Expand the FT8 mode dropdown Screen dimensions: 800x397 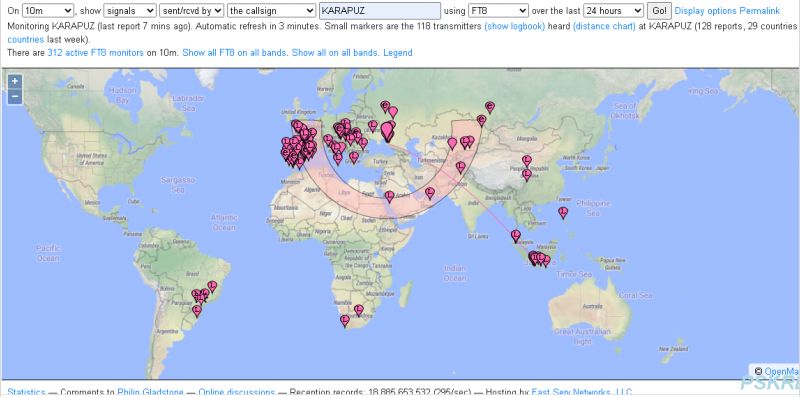(x=498, y=10)
